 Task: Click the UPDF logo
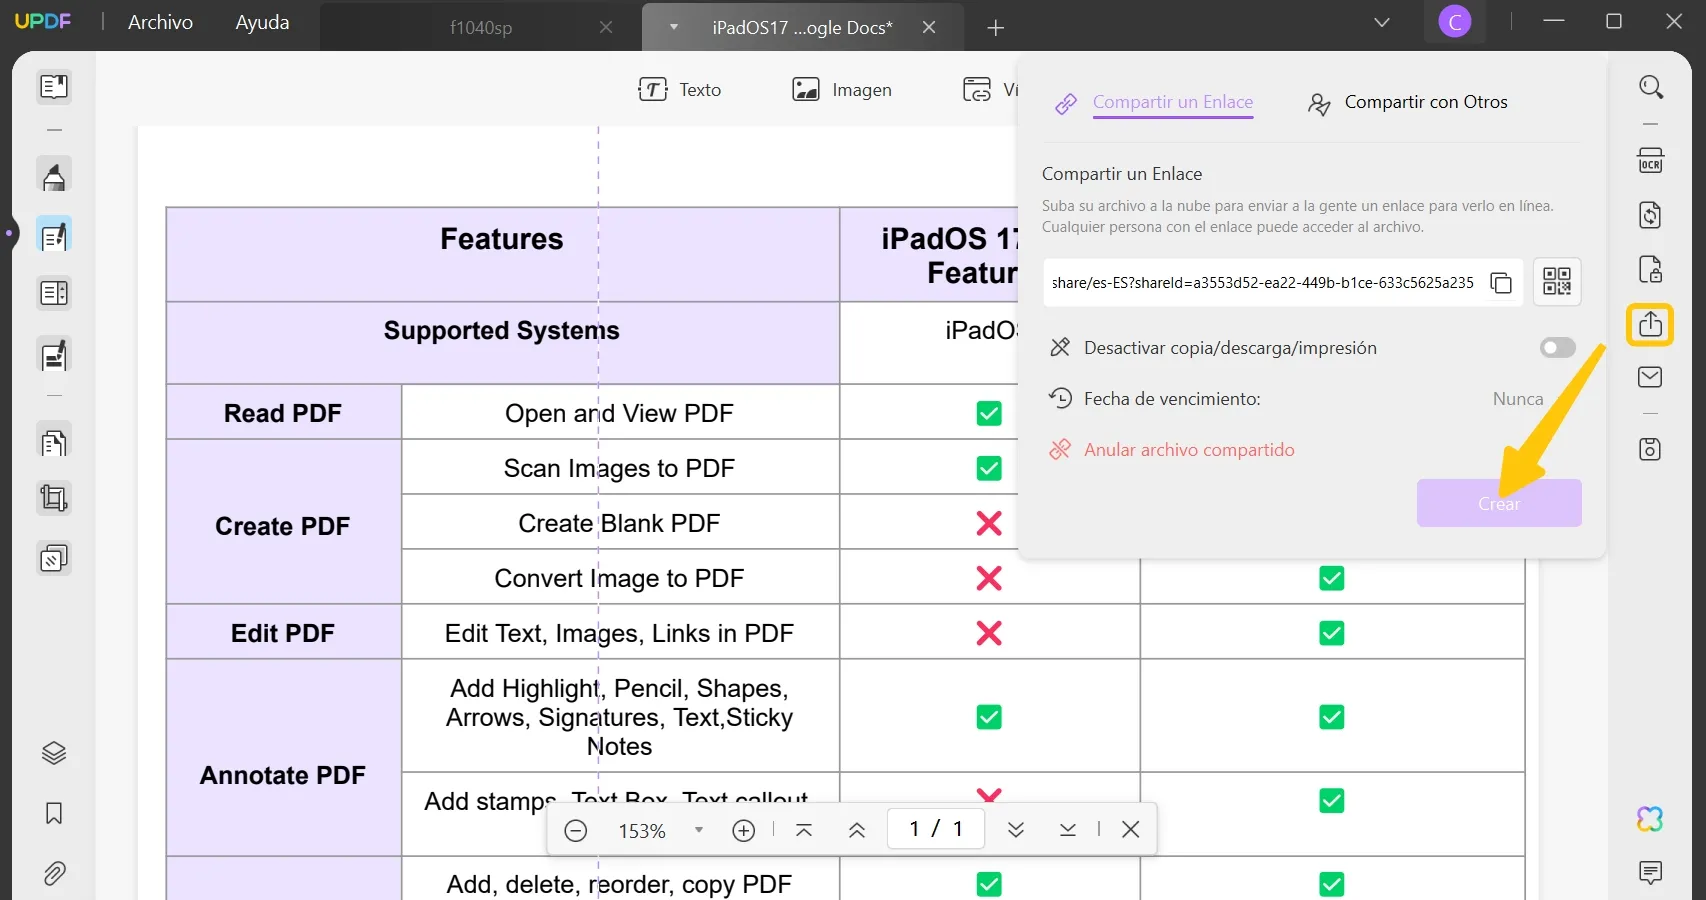tap(43, 21)
